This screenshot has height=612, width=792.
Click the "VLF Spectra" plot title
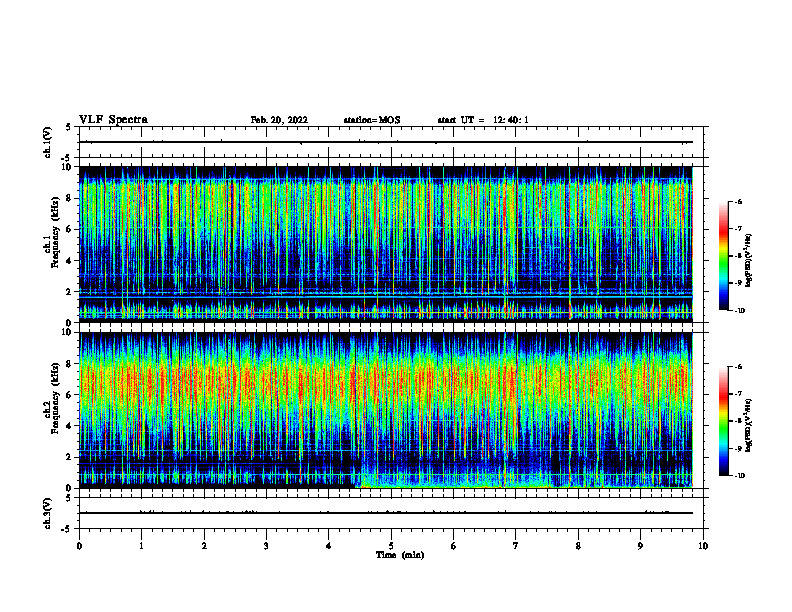pyautogui.click(x=113, y=120)
